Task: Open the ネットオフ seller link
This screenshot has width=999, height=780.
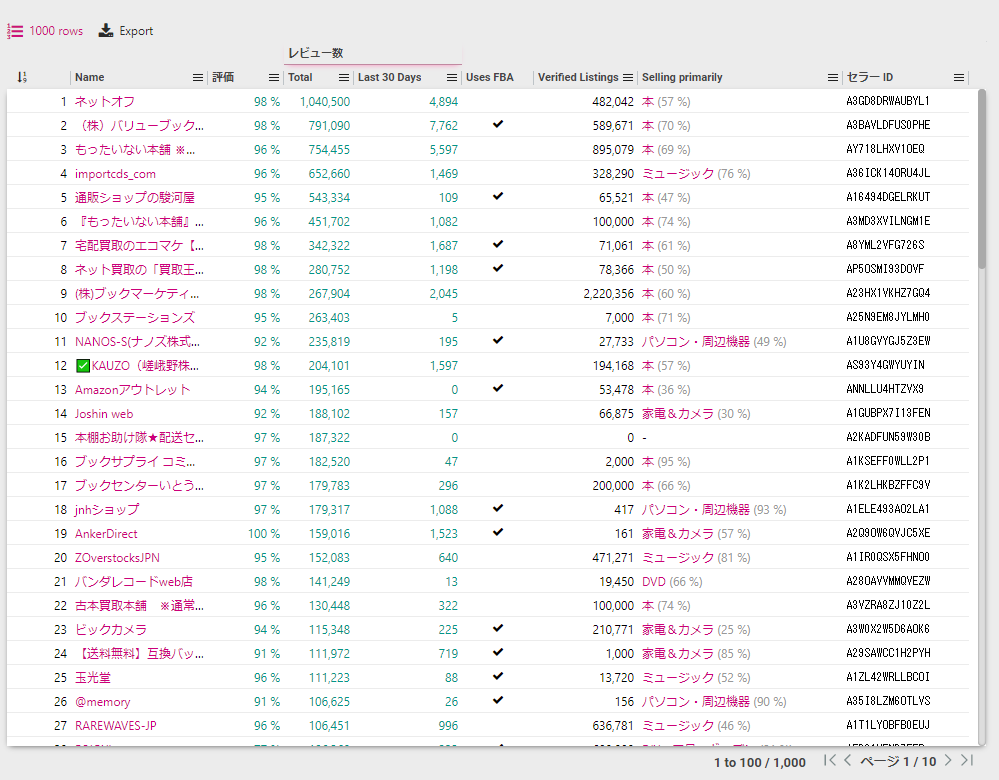Action: [x=104, y=102]
